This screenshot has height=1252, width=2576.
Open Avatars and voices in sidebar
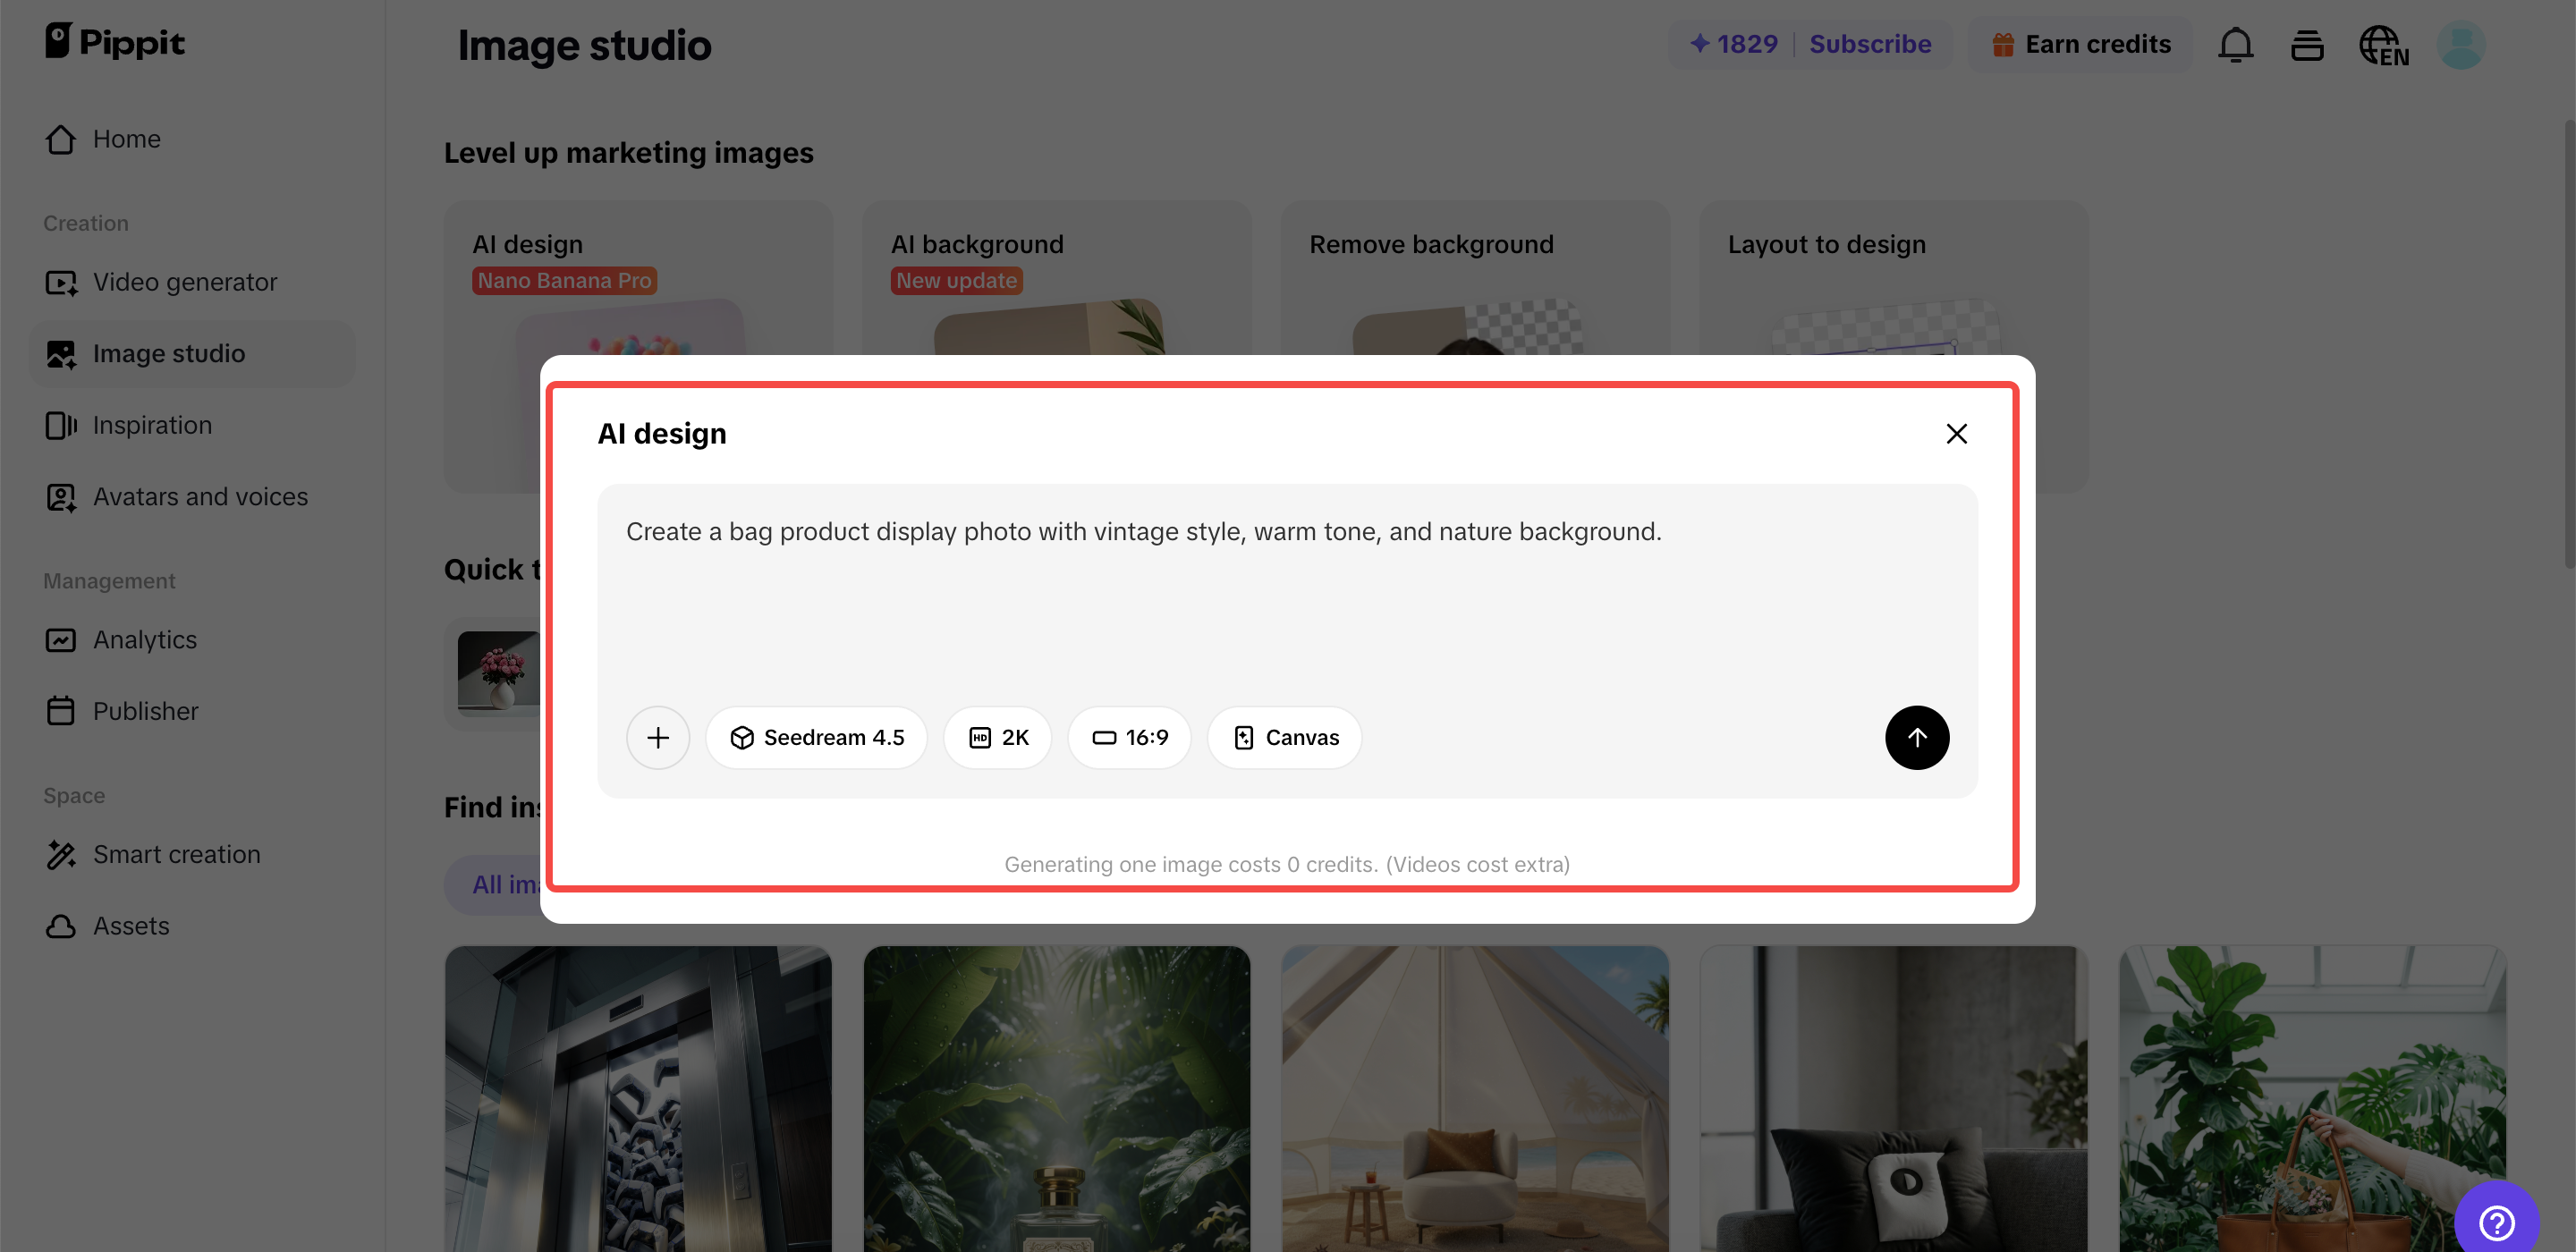(x=200, y=496)
